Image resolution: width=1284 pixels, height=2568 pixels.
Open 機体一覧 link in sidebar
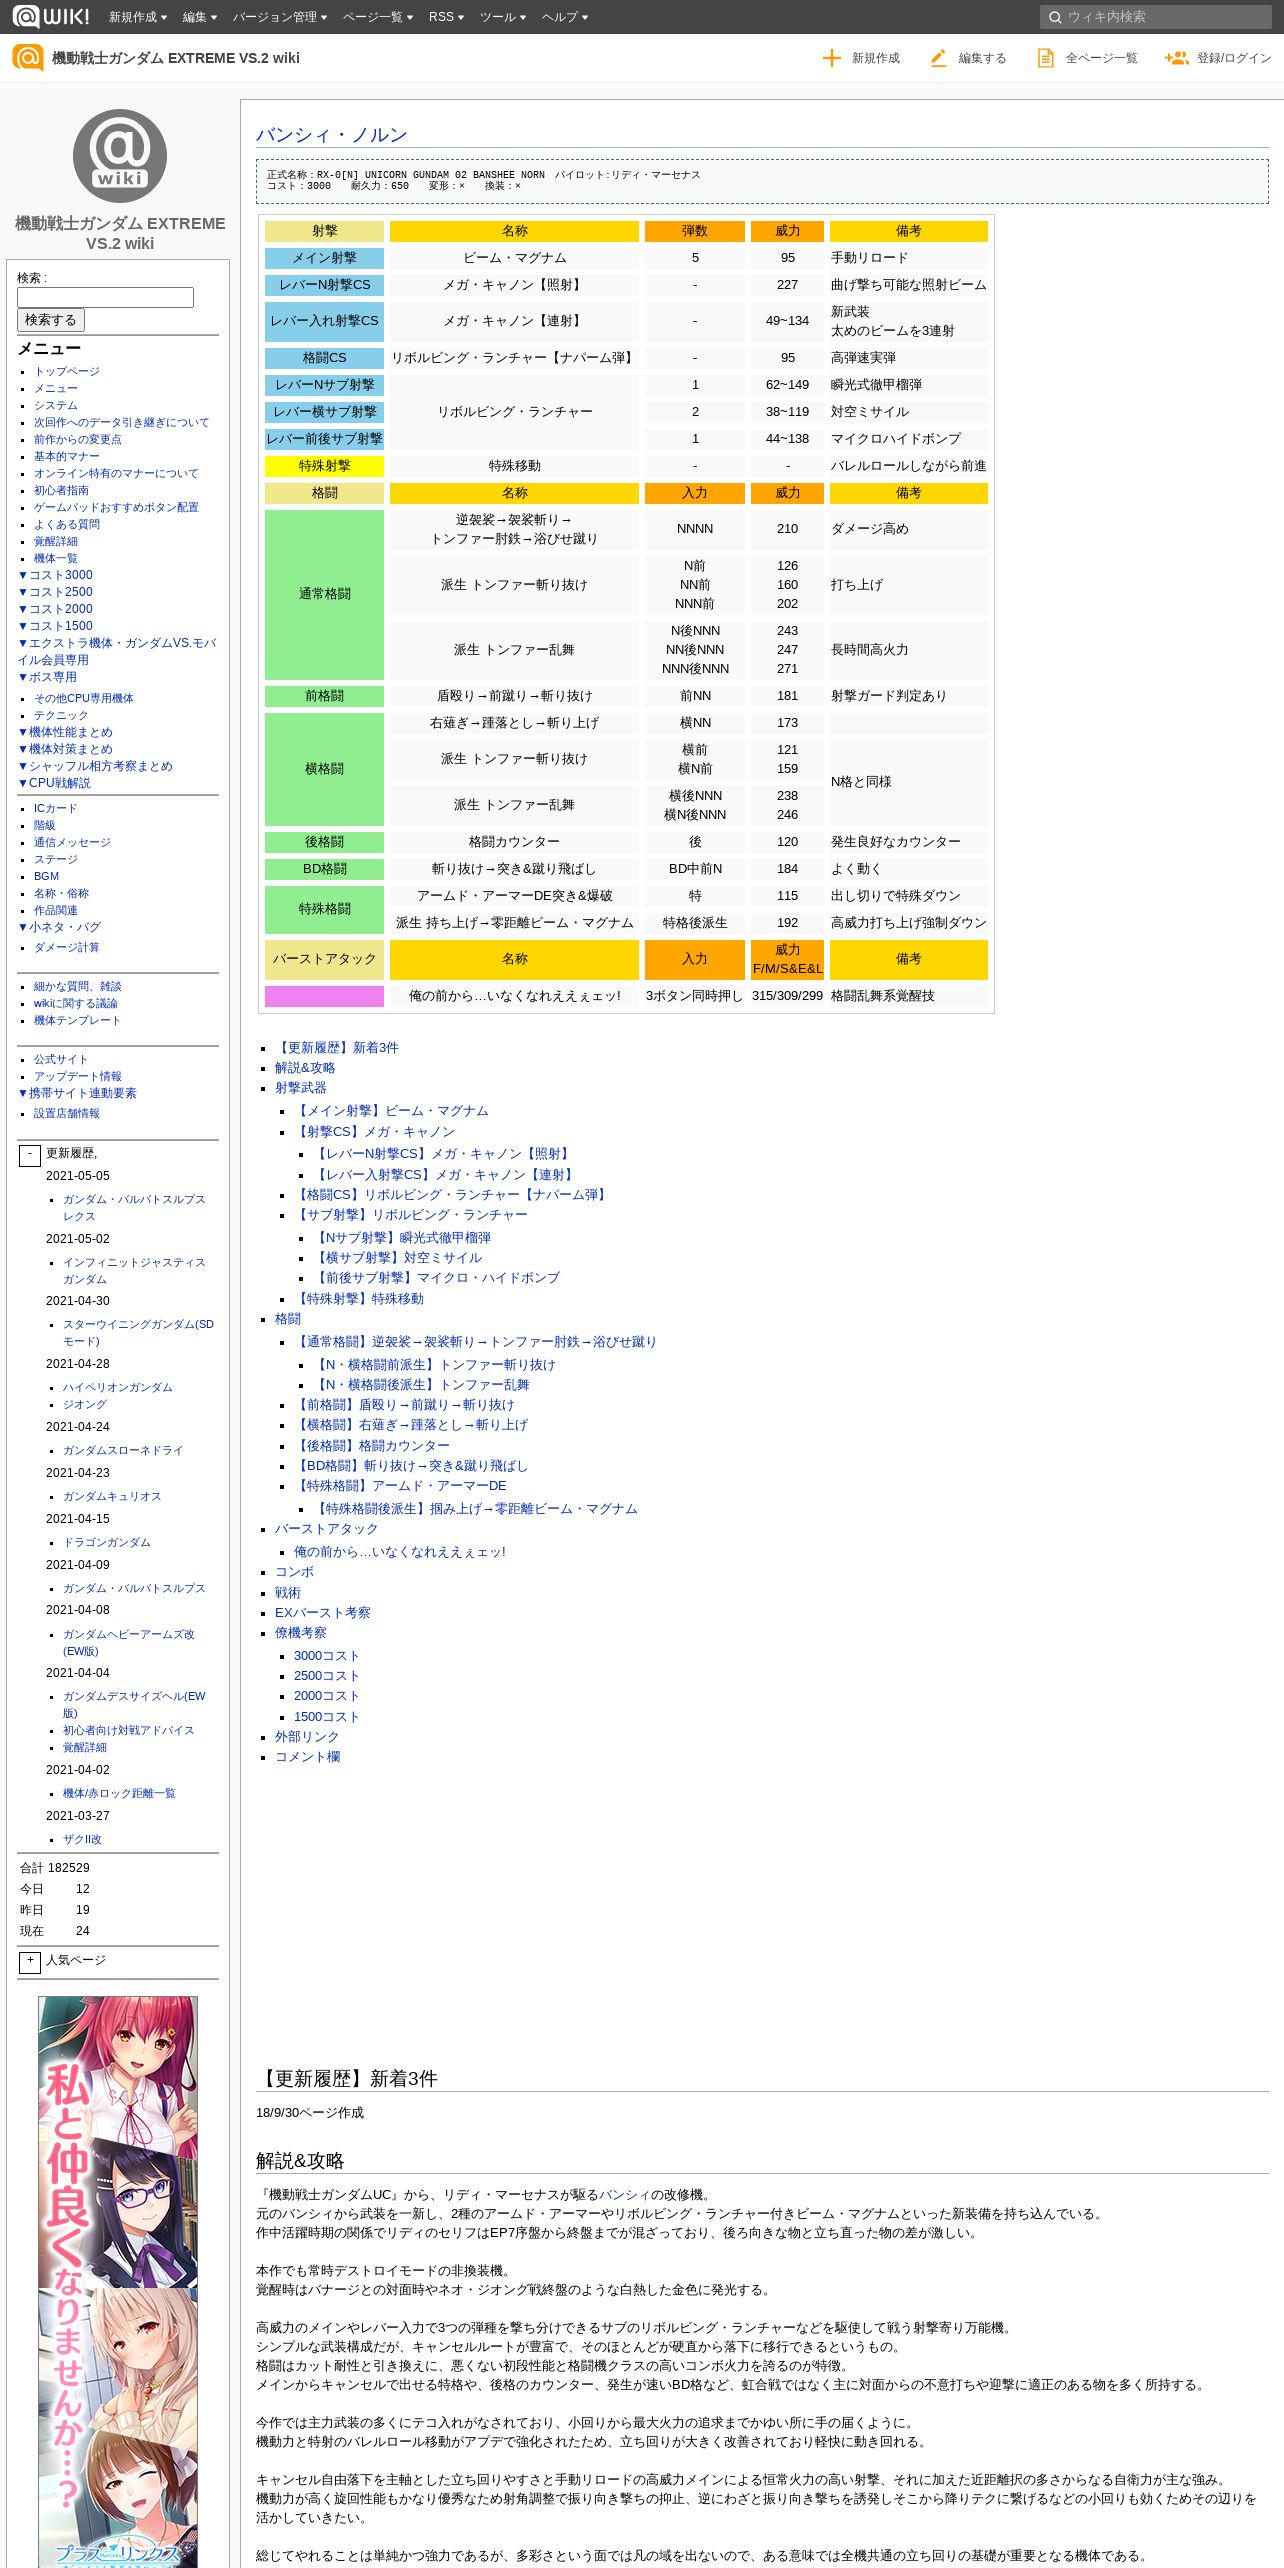[56, 558]
